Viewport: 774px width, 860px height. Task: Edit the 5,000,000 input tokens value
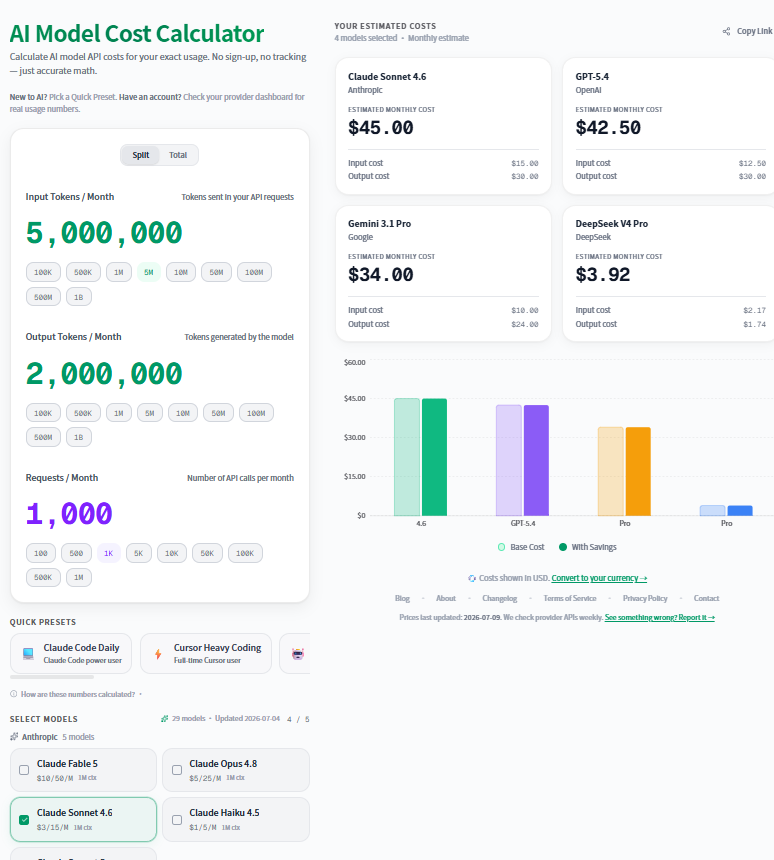click(x=104, y=233)
